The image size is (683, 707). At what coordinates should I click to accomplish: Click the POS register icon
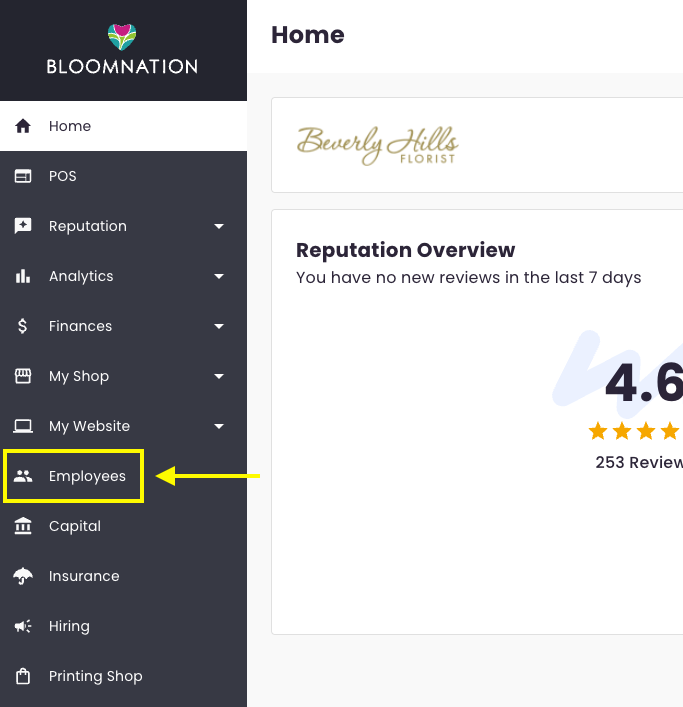point(23,176)
